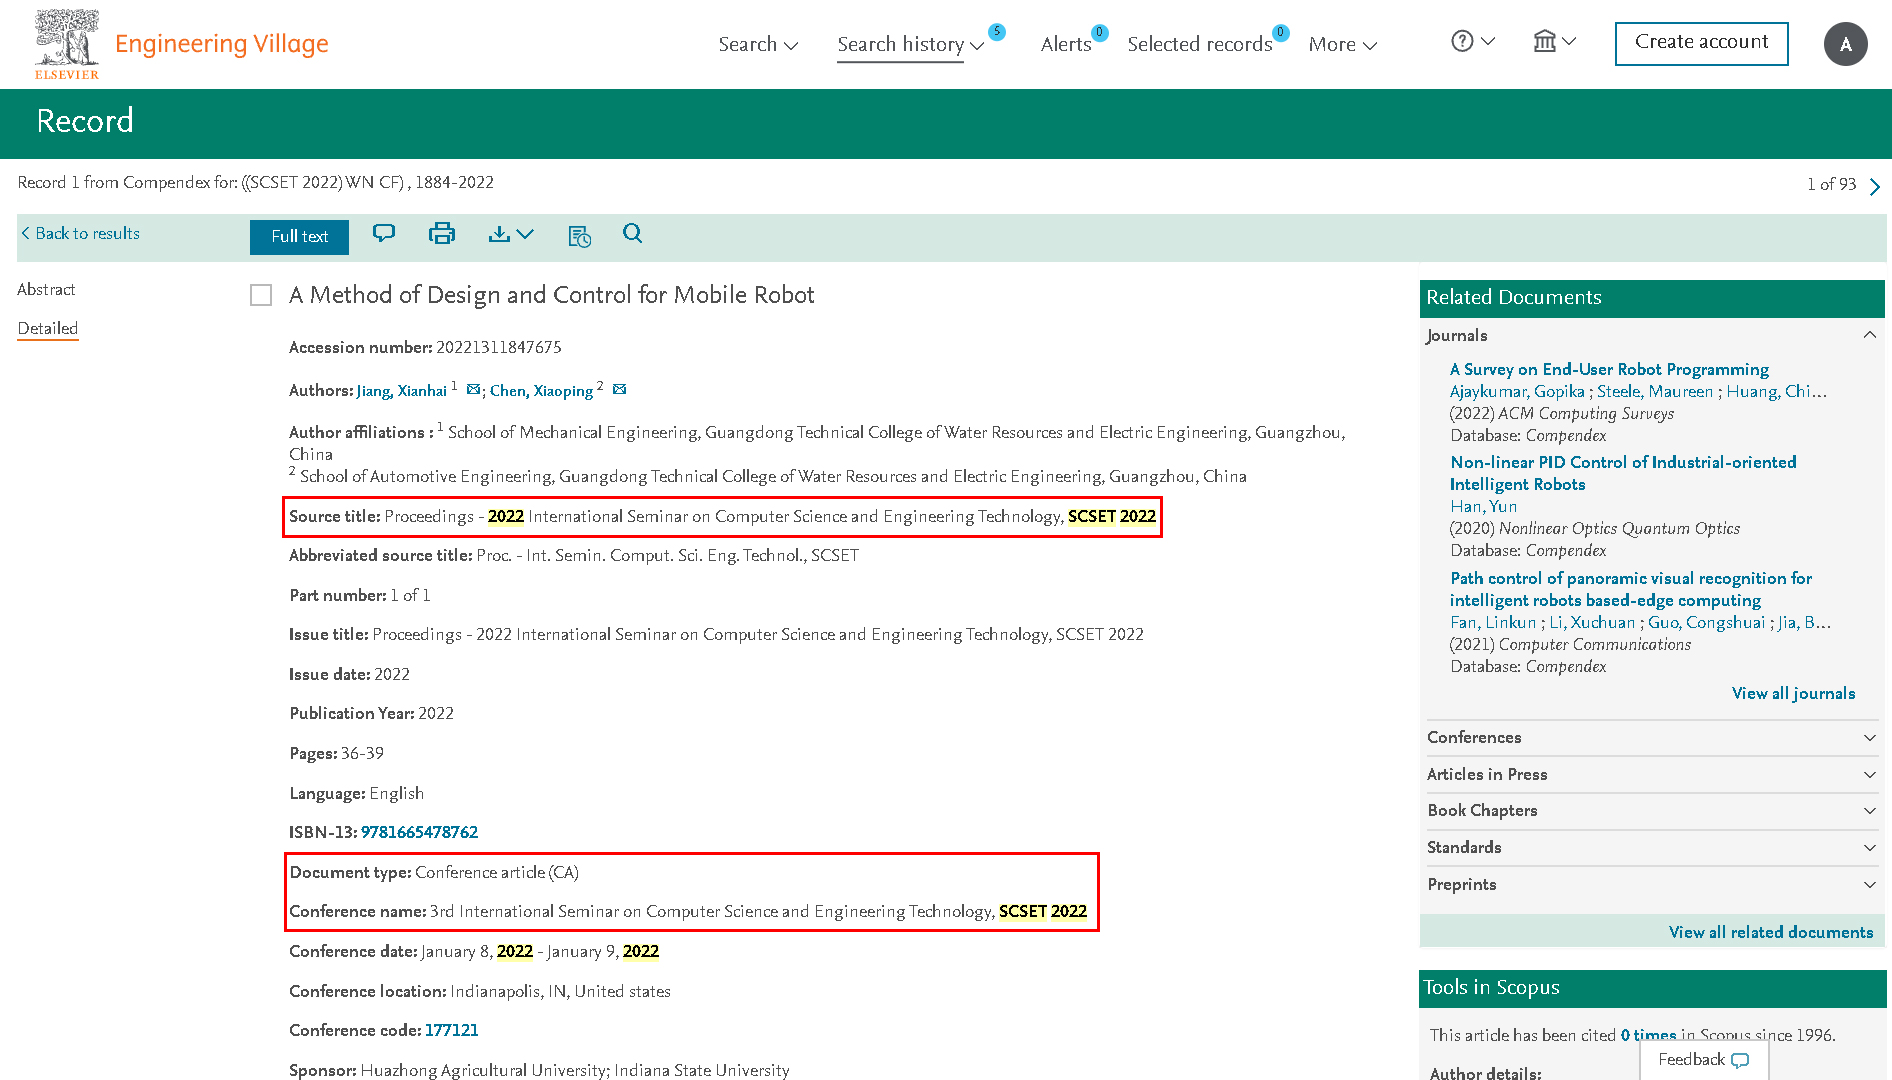Click related author Han, Yun
The image size is (1892, 1080).
[1483, 506]
